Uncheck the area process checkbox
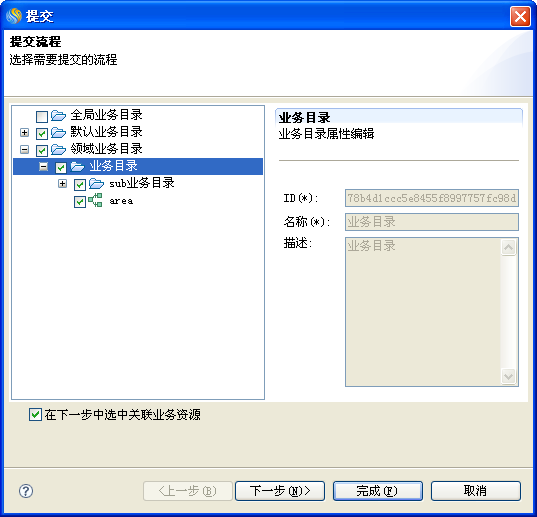Screen dimensions: 537x517 [x=80, y=202]
